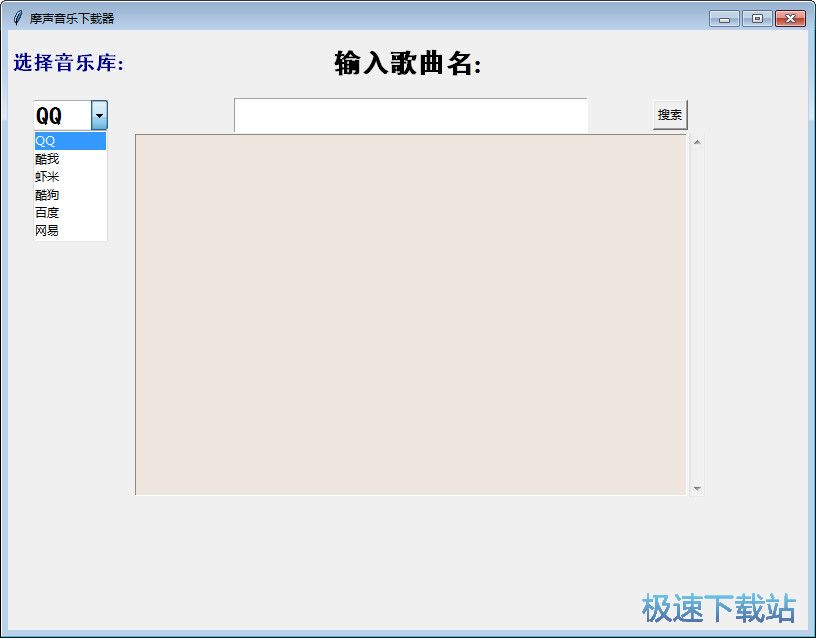Click the 选择音乐库 label
816x638 pixels.
(69, 63)
